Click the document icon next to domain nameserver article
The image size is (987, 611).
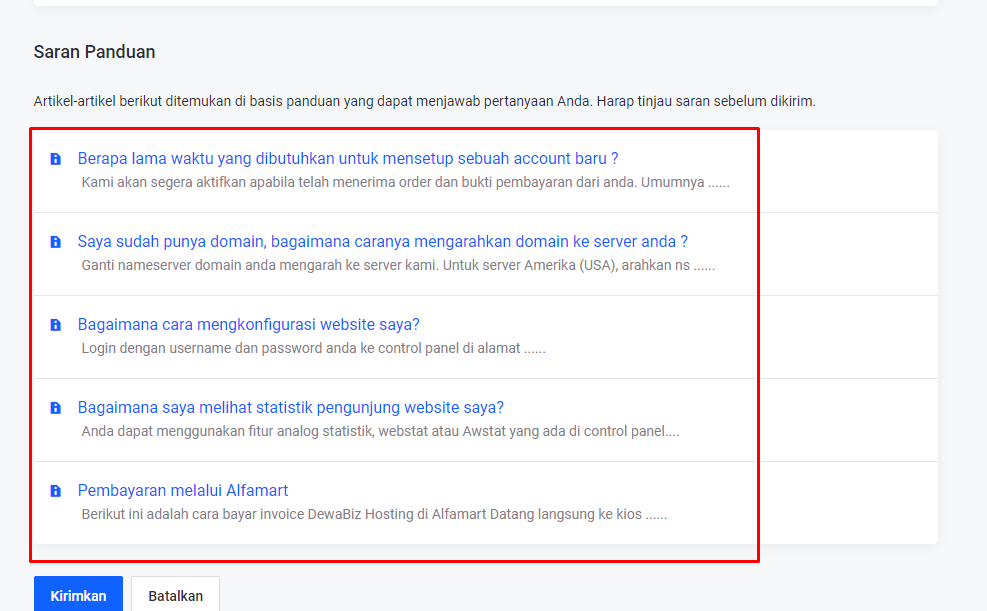(56, 242)
